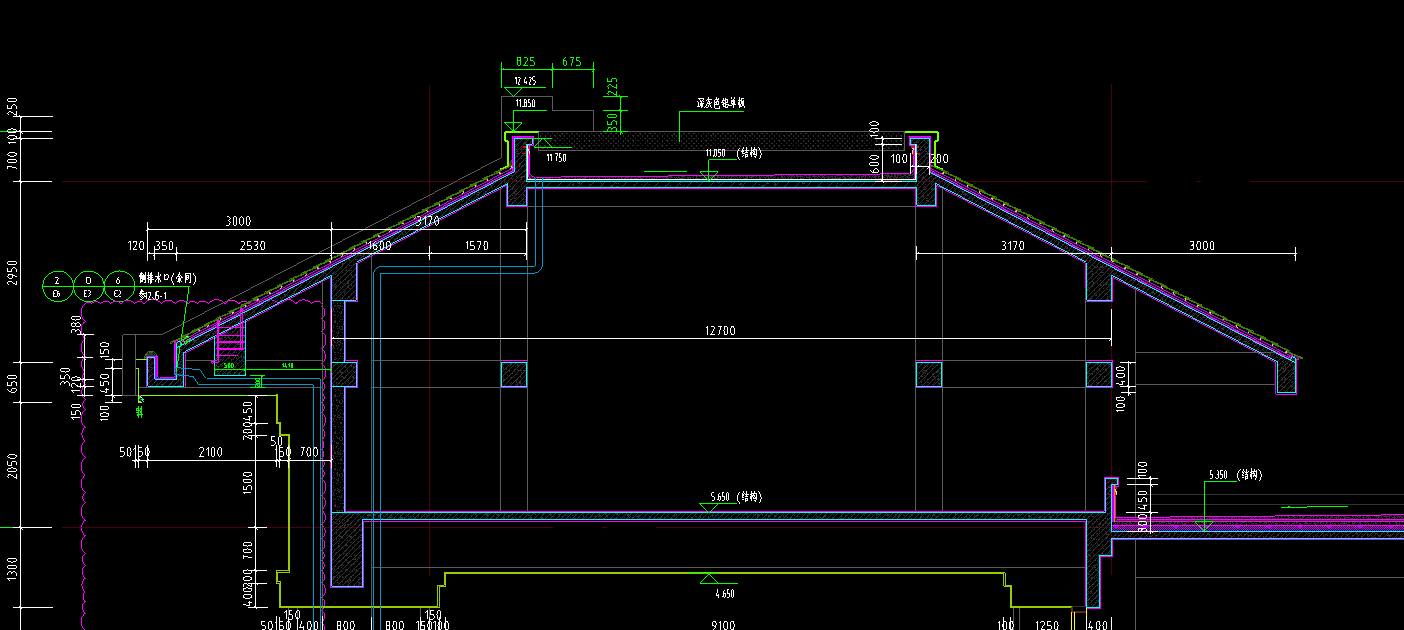This screenshot has height=630, width=1404.
Task: Select the 5.650 (结构) elevation label
Action: tap(736, 497)
